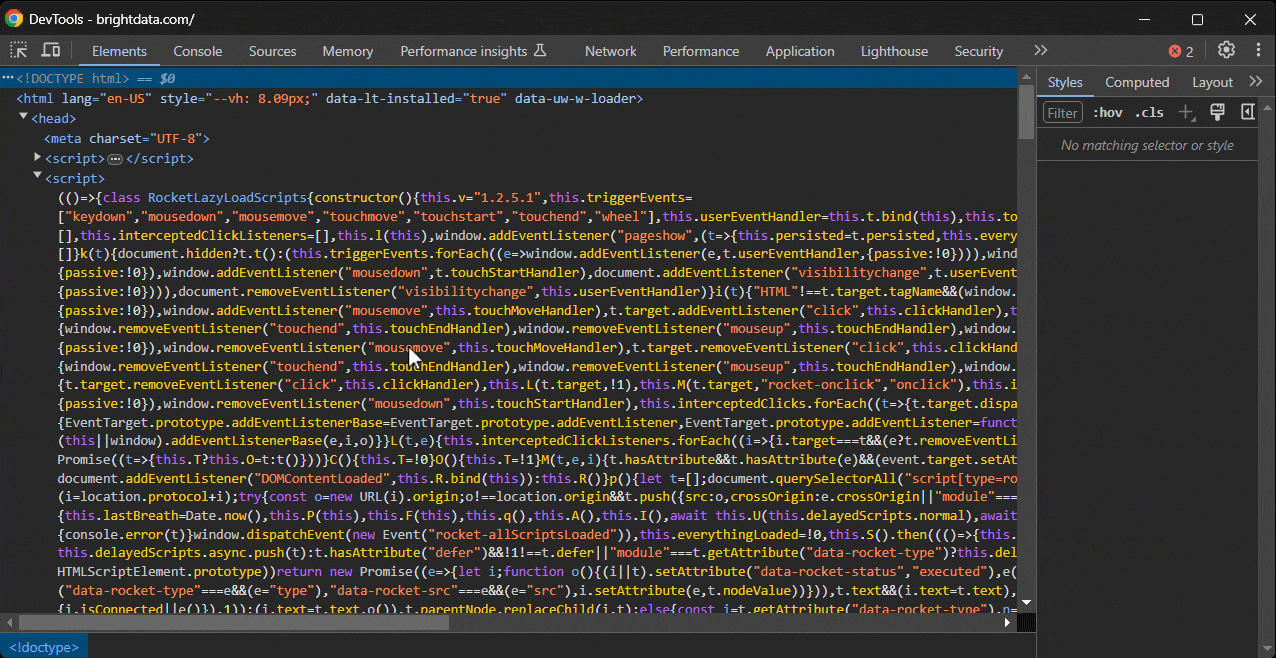1276x658 pixels.
Task: Click the computed styles sidebar icon
Action: (x=1247, y=112)
